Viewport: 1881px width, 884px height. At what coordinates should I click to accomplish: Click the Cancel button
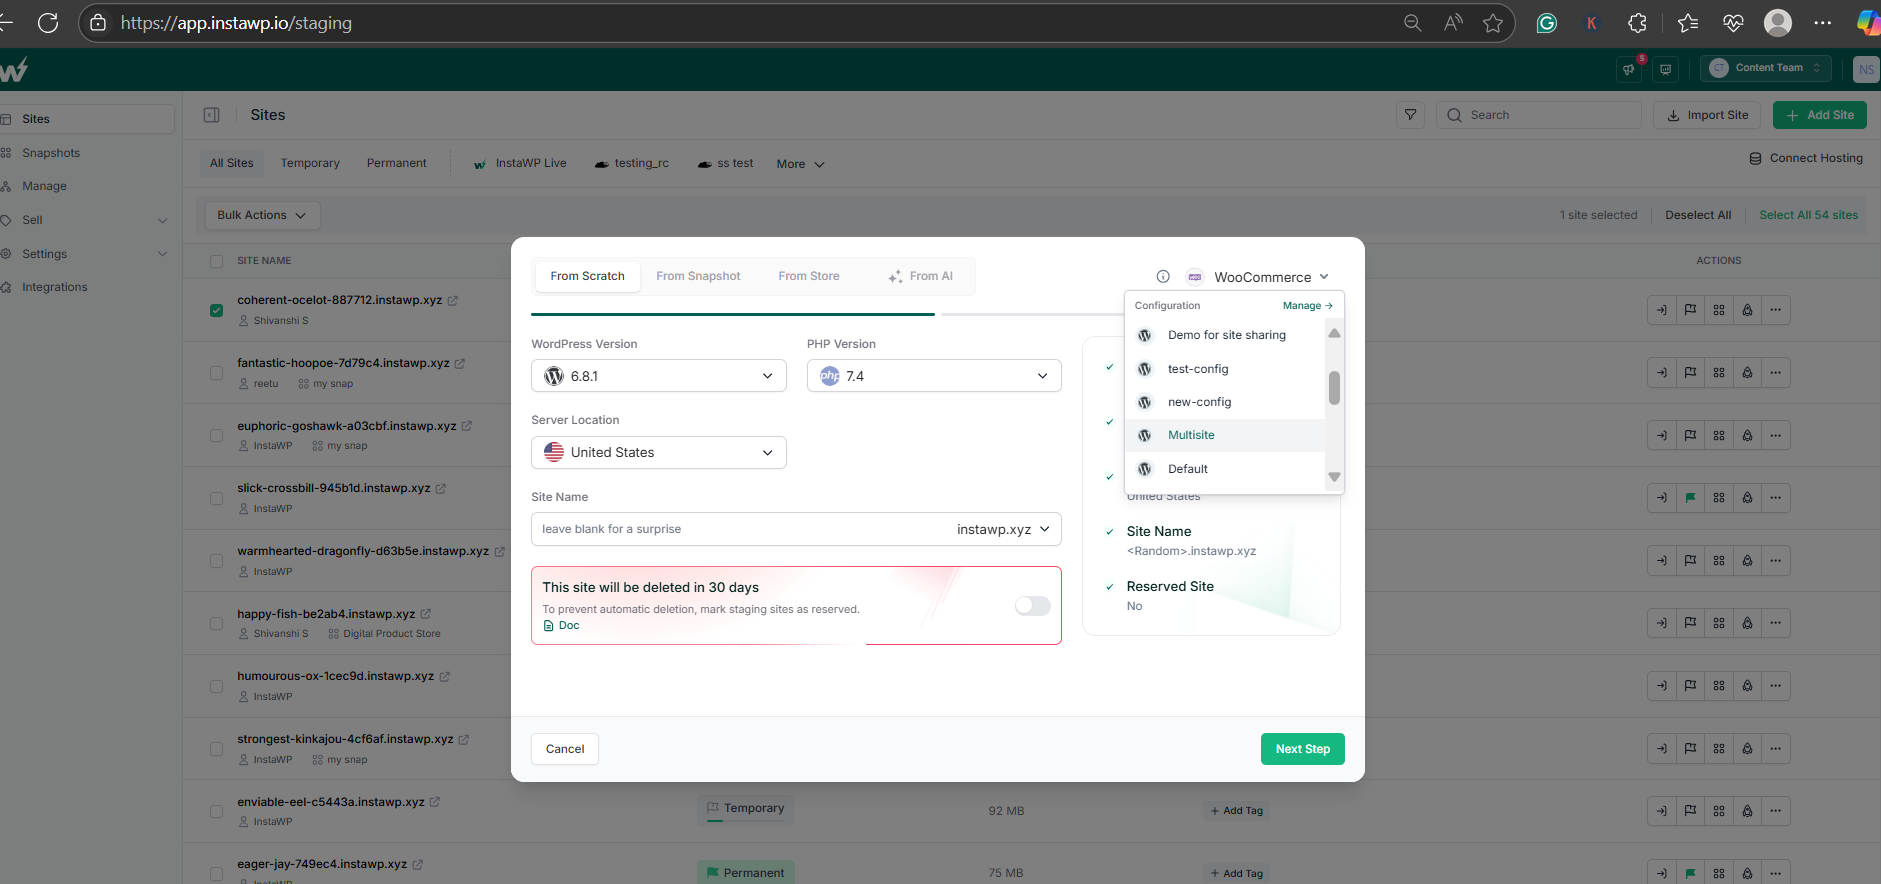point(565,749)
